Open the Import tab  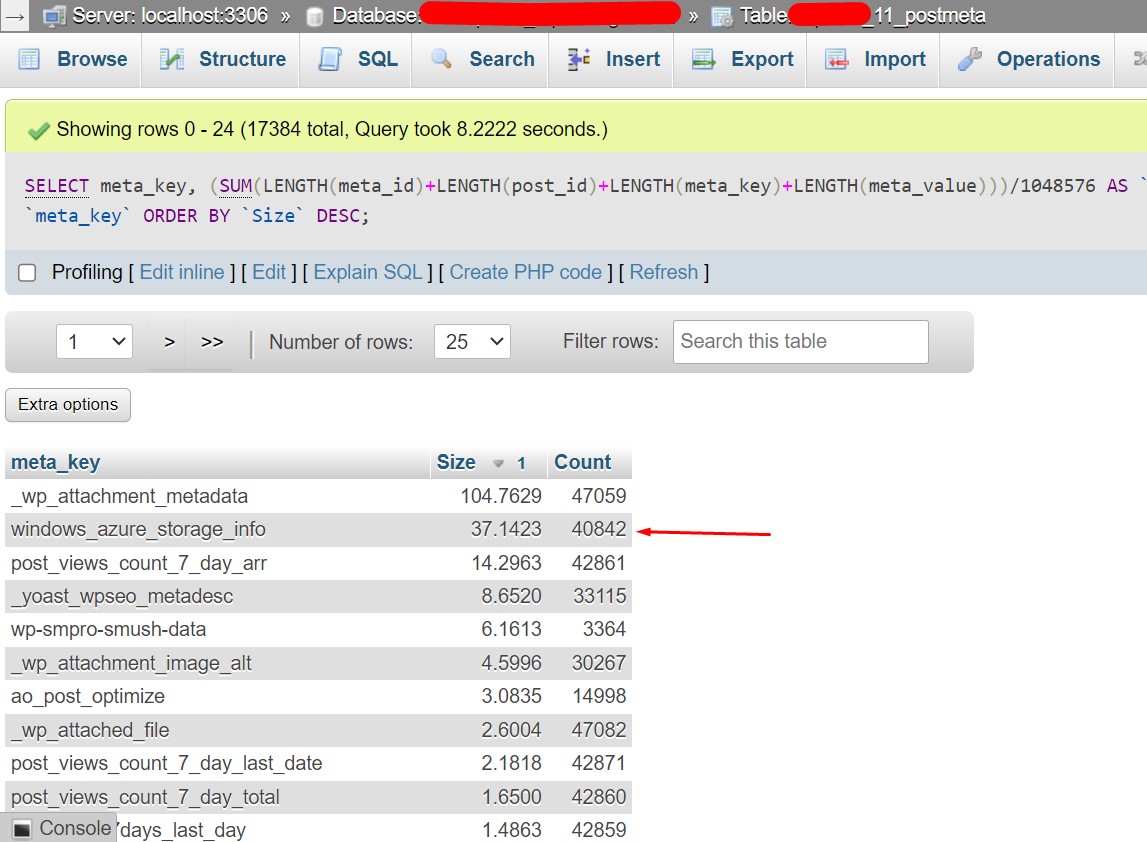(x=875, y=59)
